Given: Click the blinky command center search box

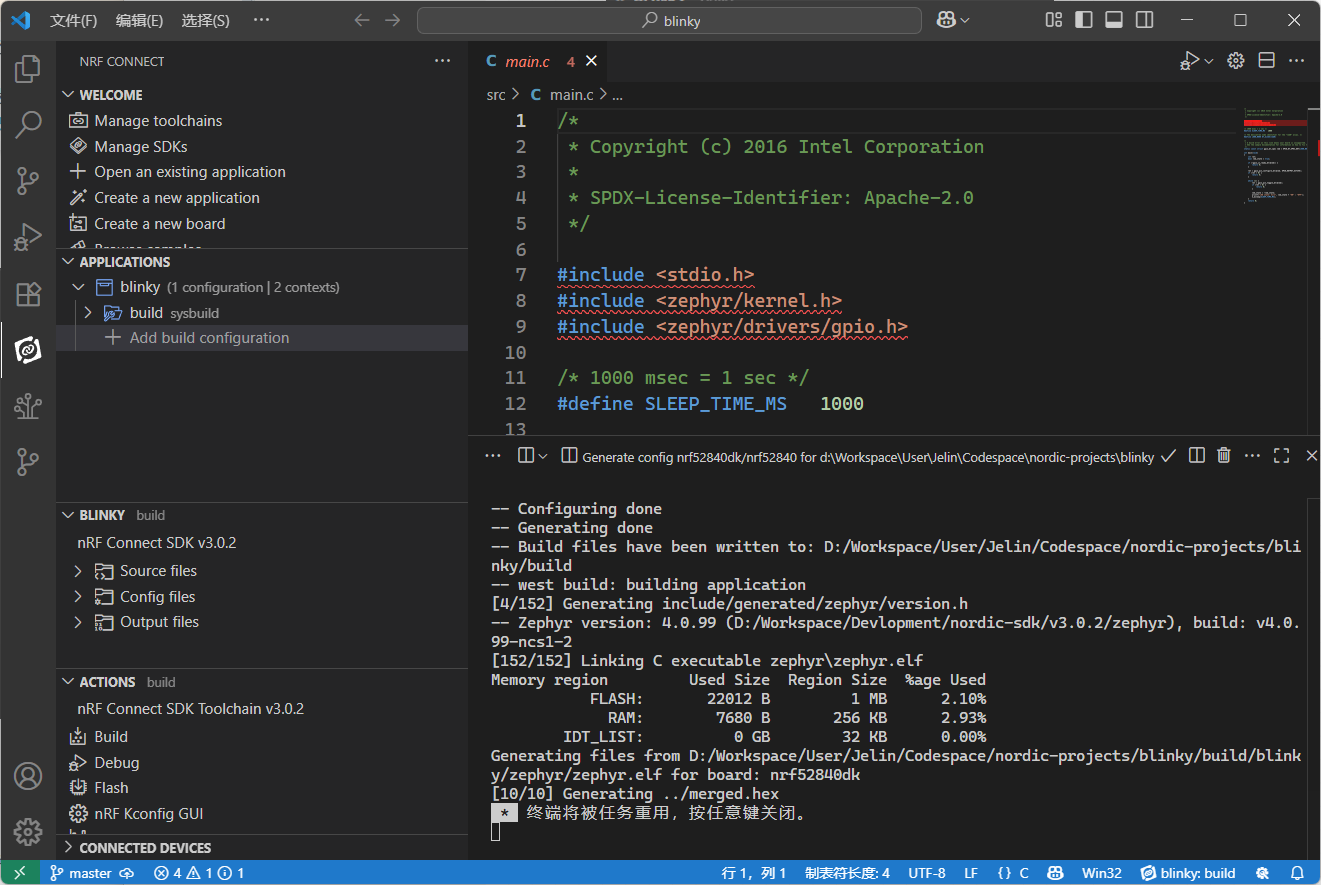Looking at the screenshot, I should point(669,21).
